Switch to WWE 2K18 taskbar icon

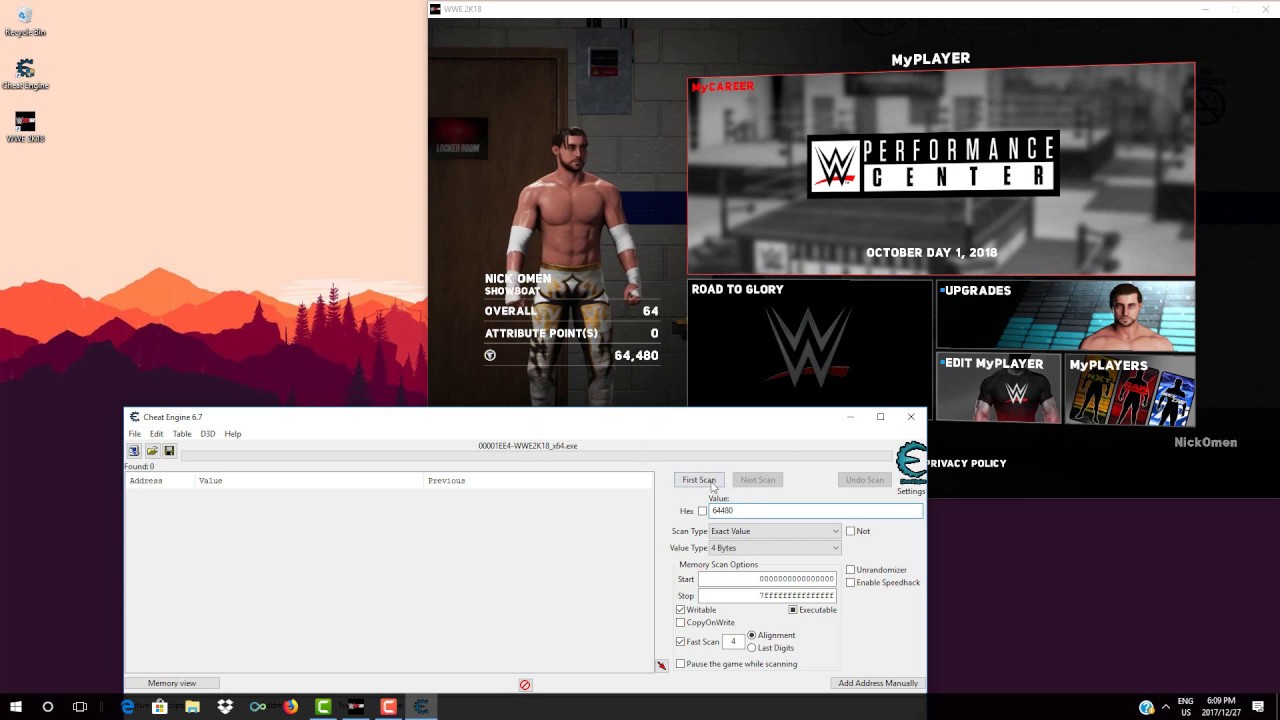point(356,707)
